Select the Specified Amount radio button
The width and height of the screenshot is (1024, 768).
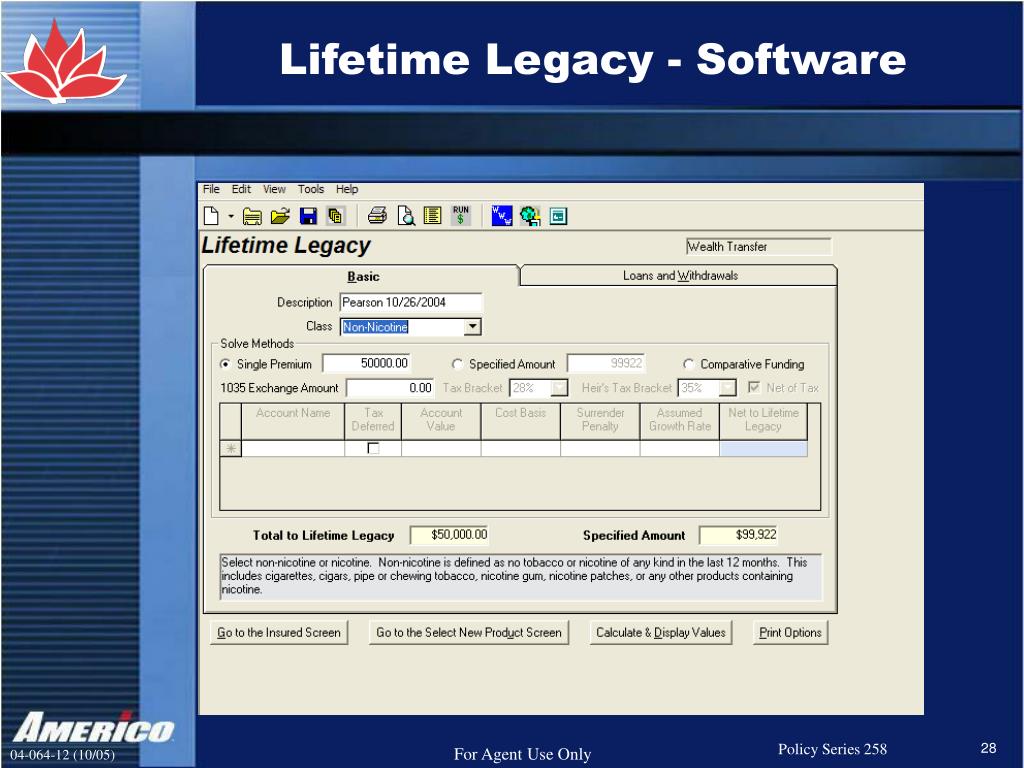point(457,364)
